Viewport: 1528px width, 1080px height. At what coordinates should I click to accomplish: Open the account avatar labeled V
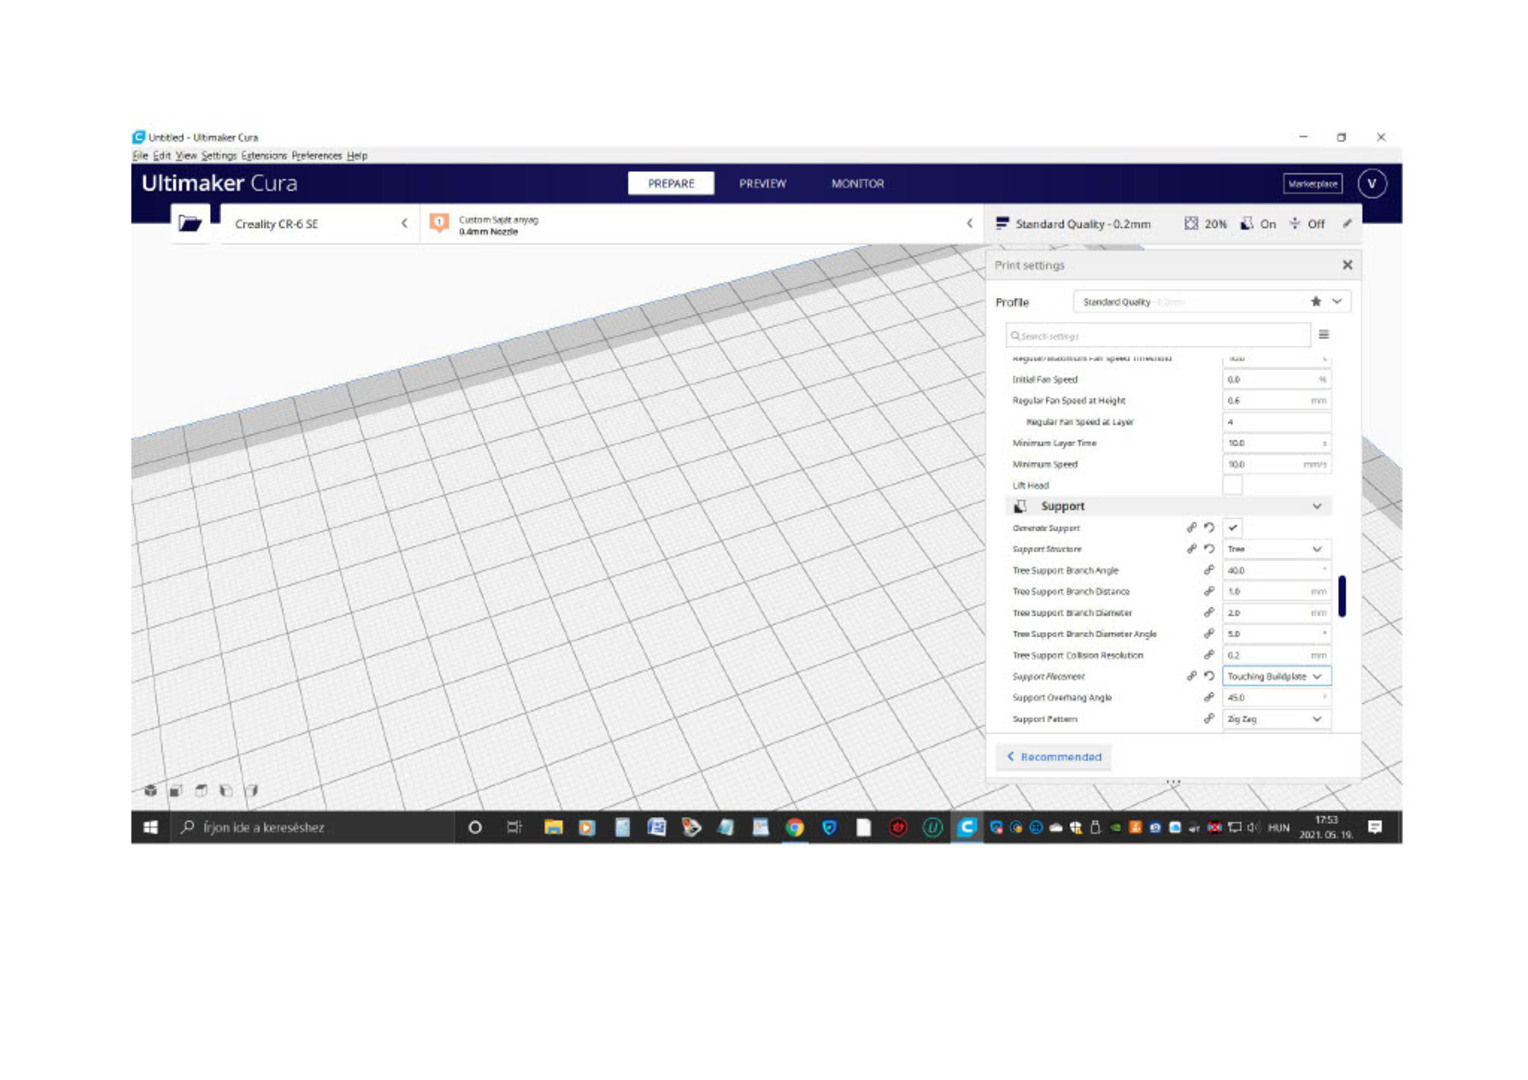(1372, 184)
